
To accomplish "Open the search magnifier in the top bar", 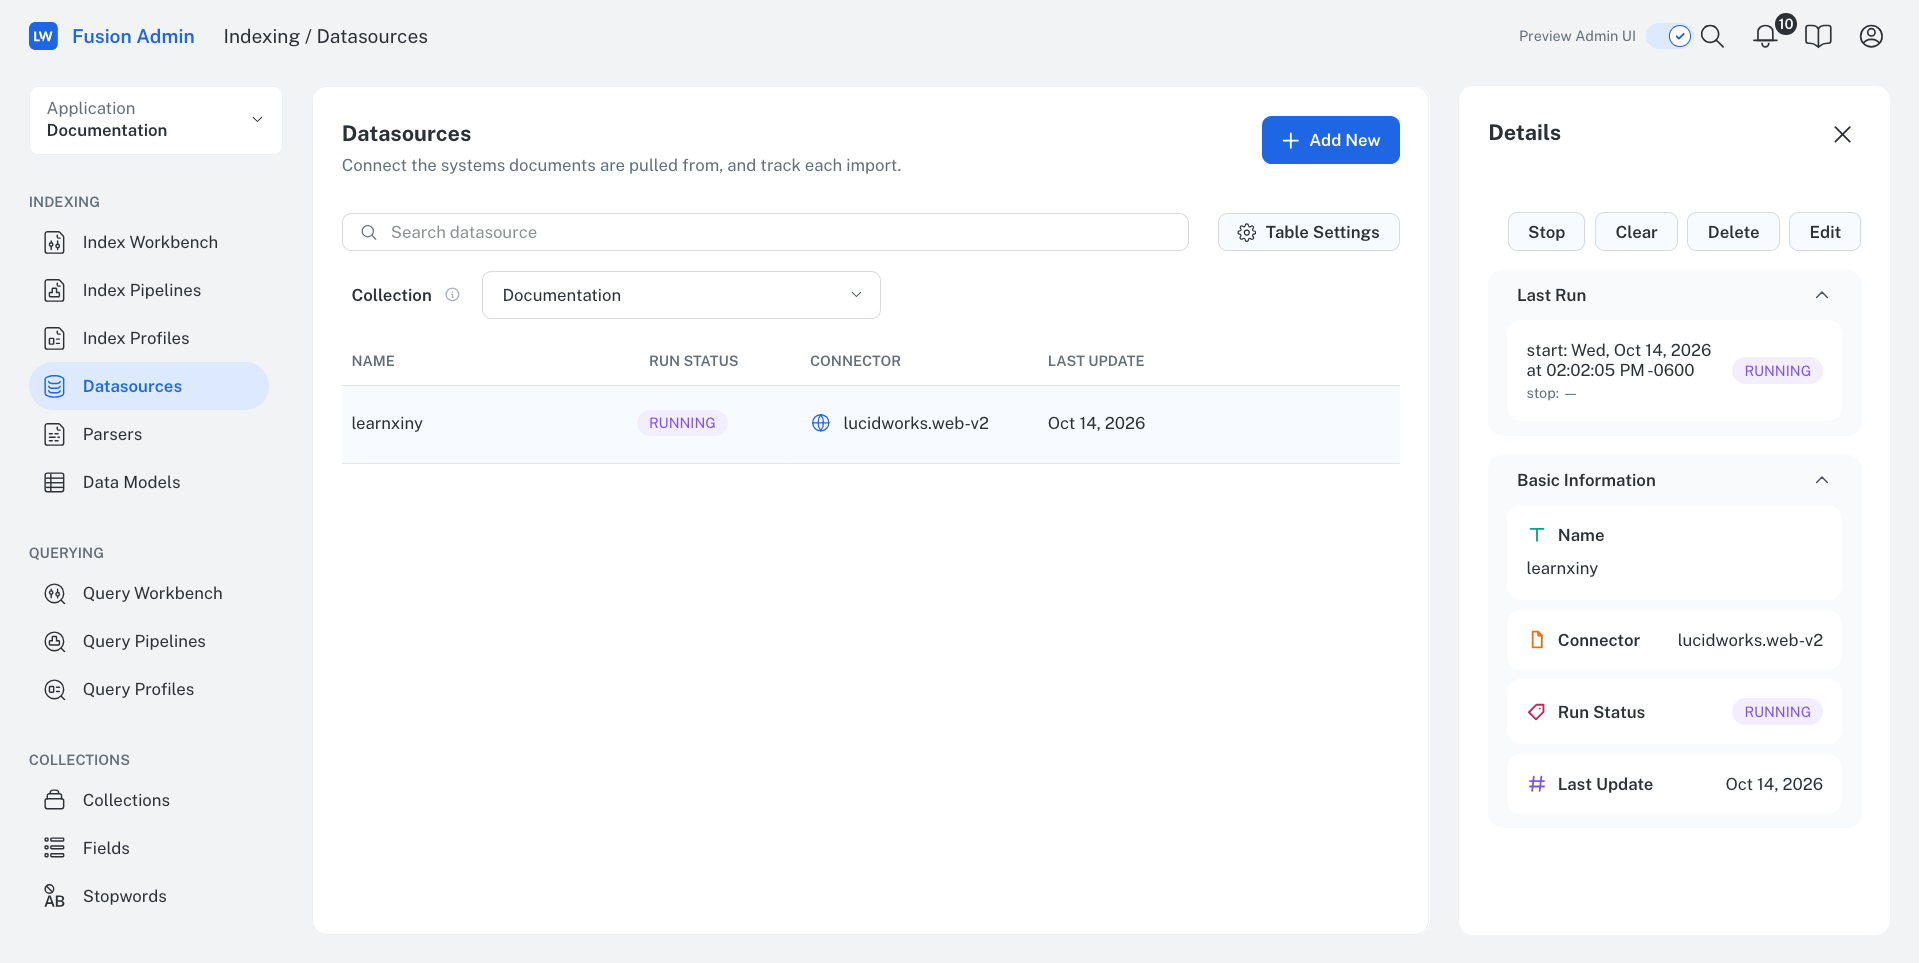I will point(1712,36).
